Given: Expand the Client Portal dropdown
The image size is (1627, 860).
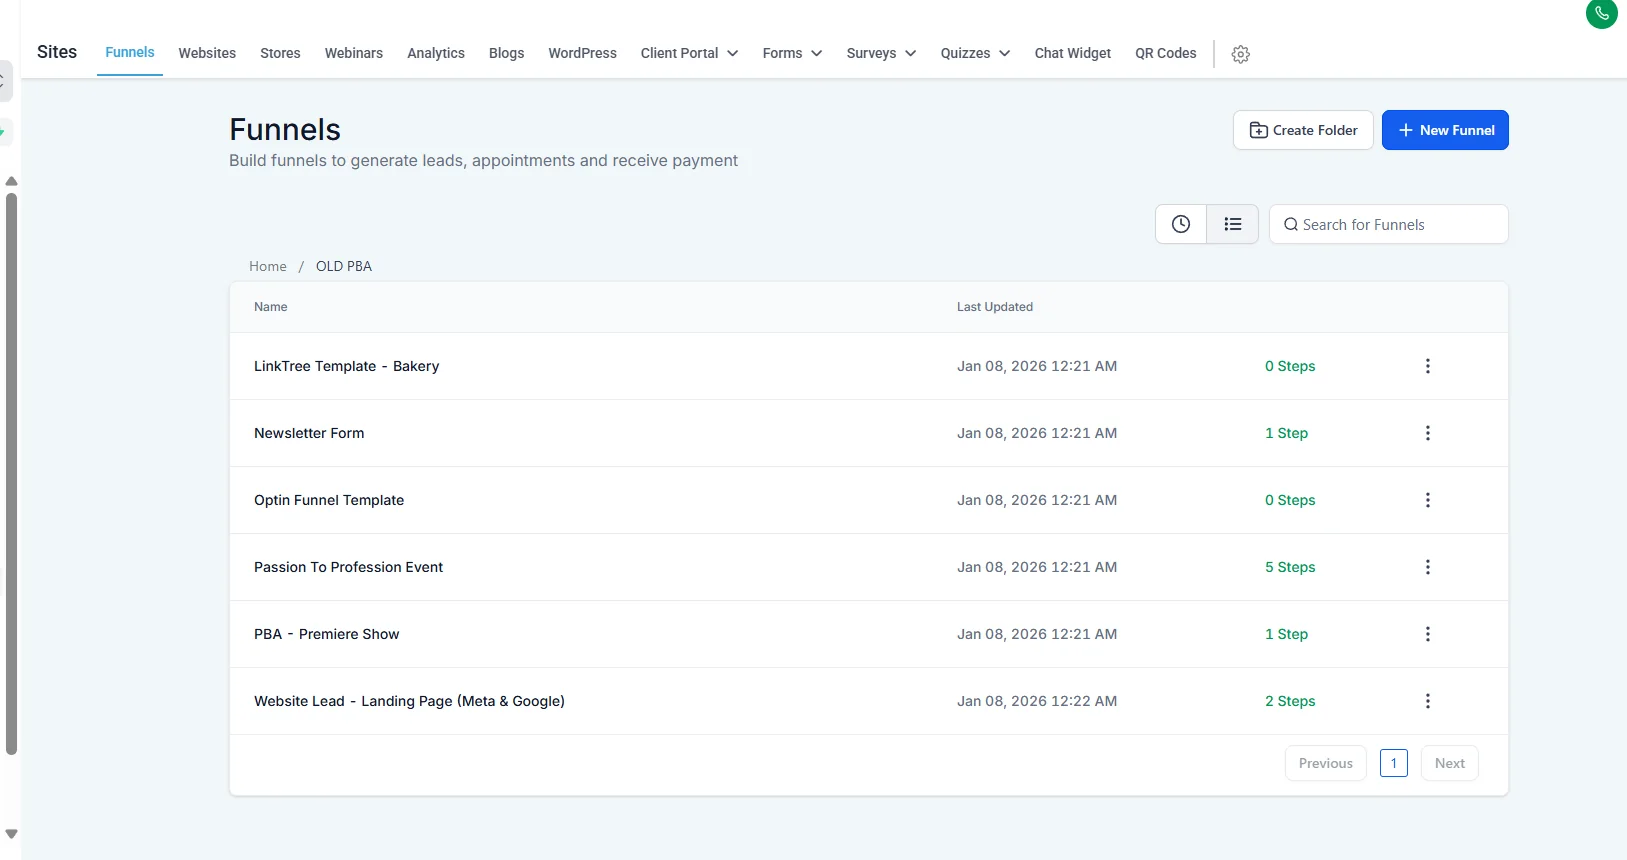Looking at the screenshot, I should [689, 53].
